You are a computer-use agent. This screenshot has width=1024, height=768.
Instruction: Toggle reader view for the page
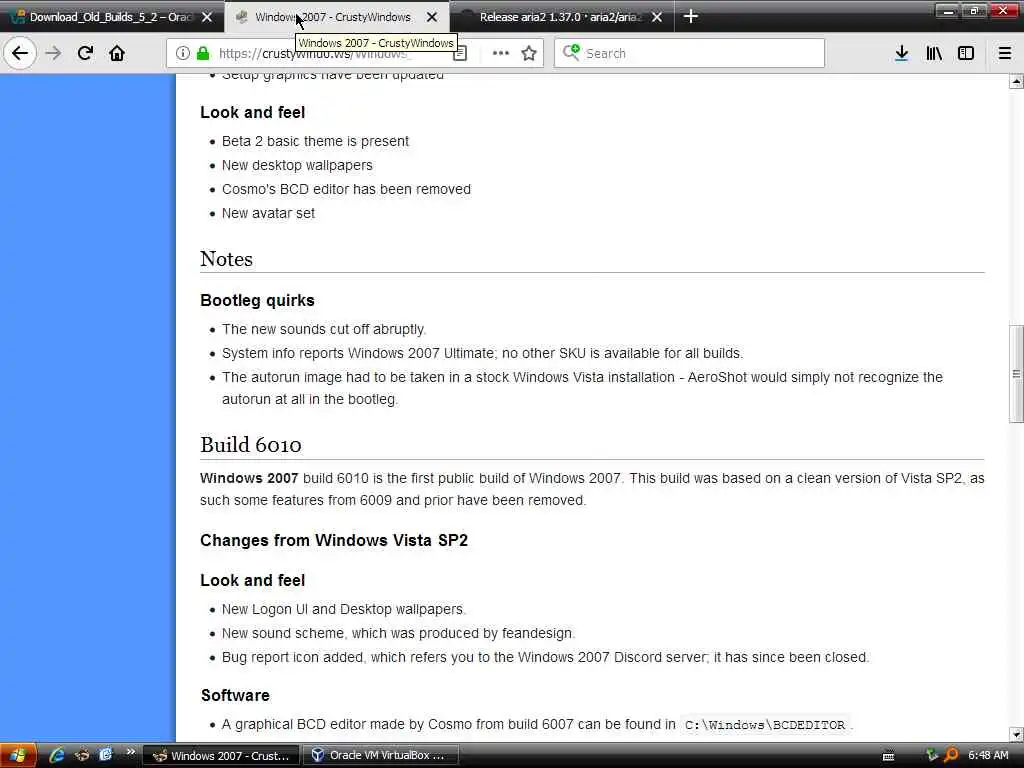(460, 54)
